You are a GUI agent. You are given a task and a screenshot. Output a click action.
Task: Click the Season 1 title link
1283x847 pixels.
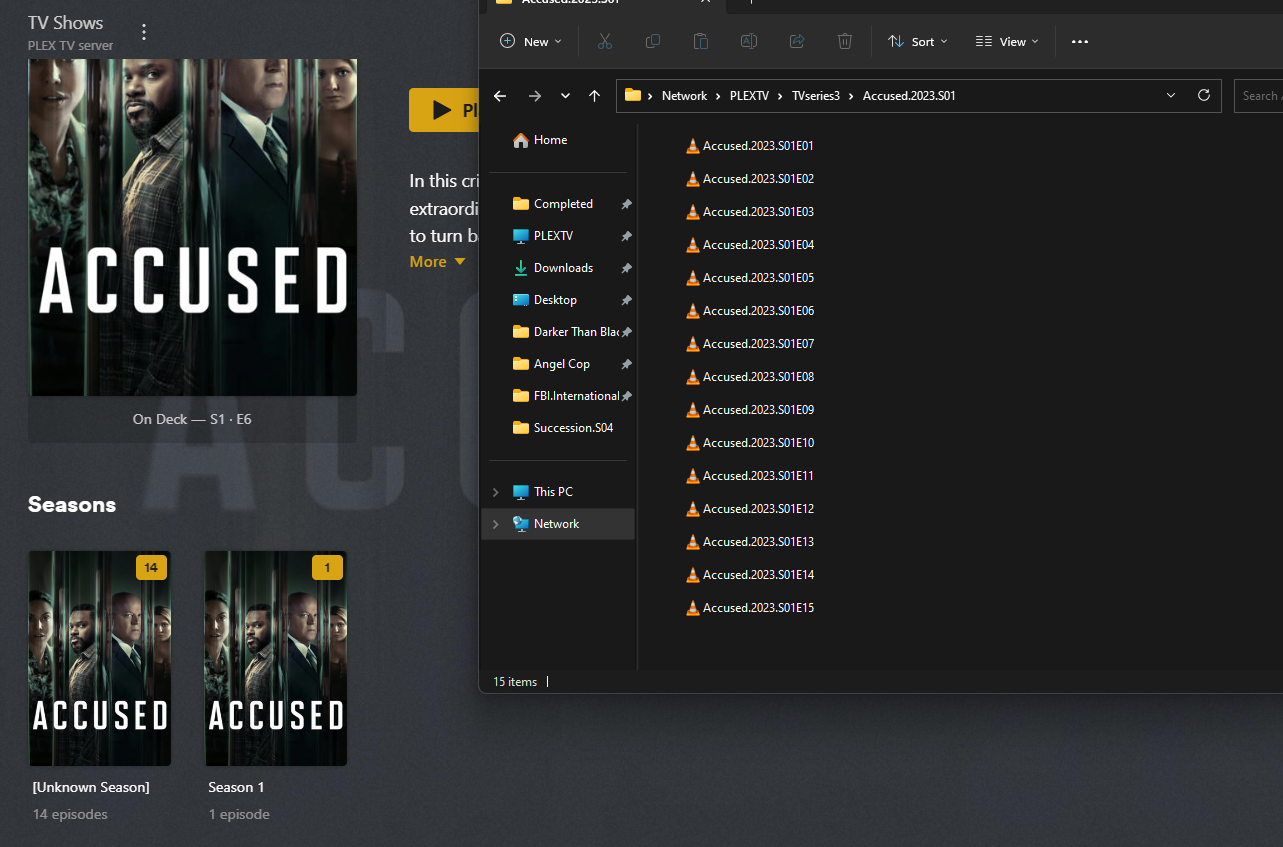point(236,787)
